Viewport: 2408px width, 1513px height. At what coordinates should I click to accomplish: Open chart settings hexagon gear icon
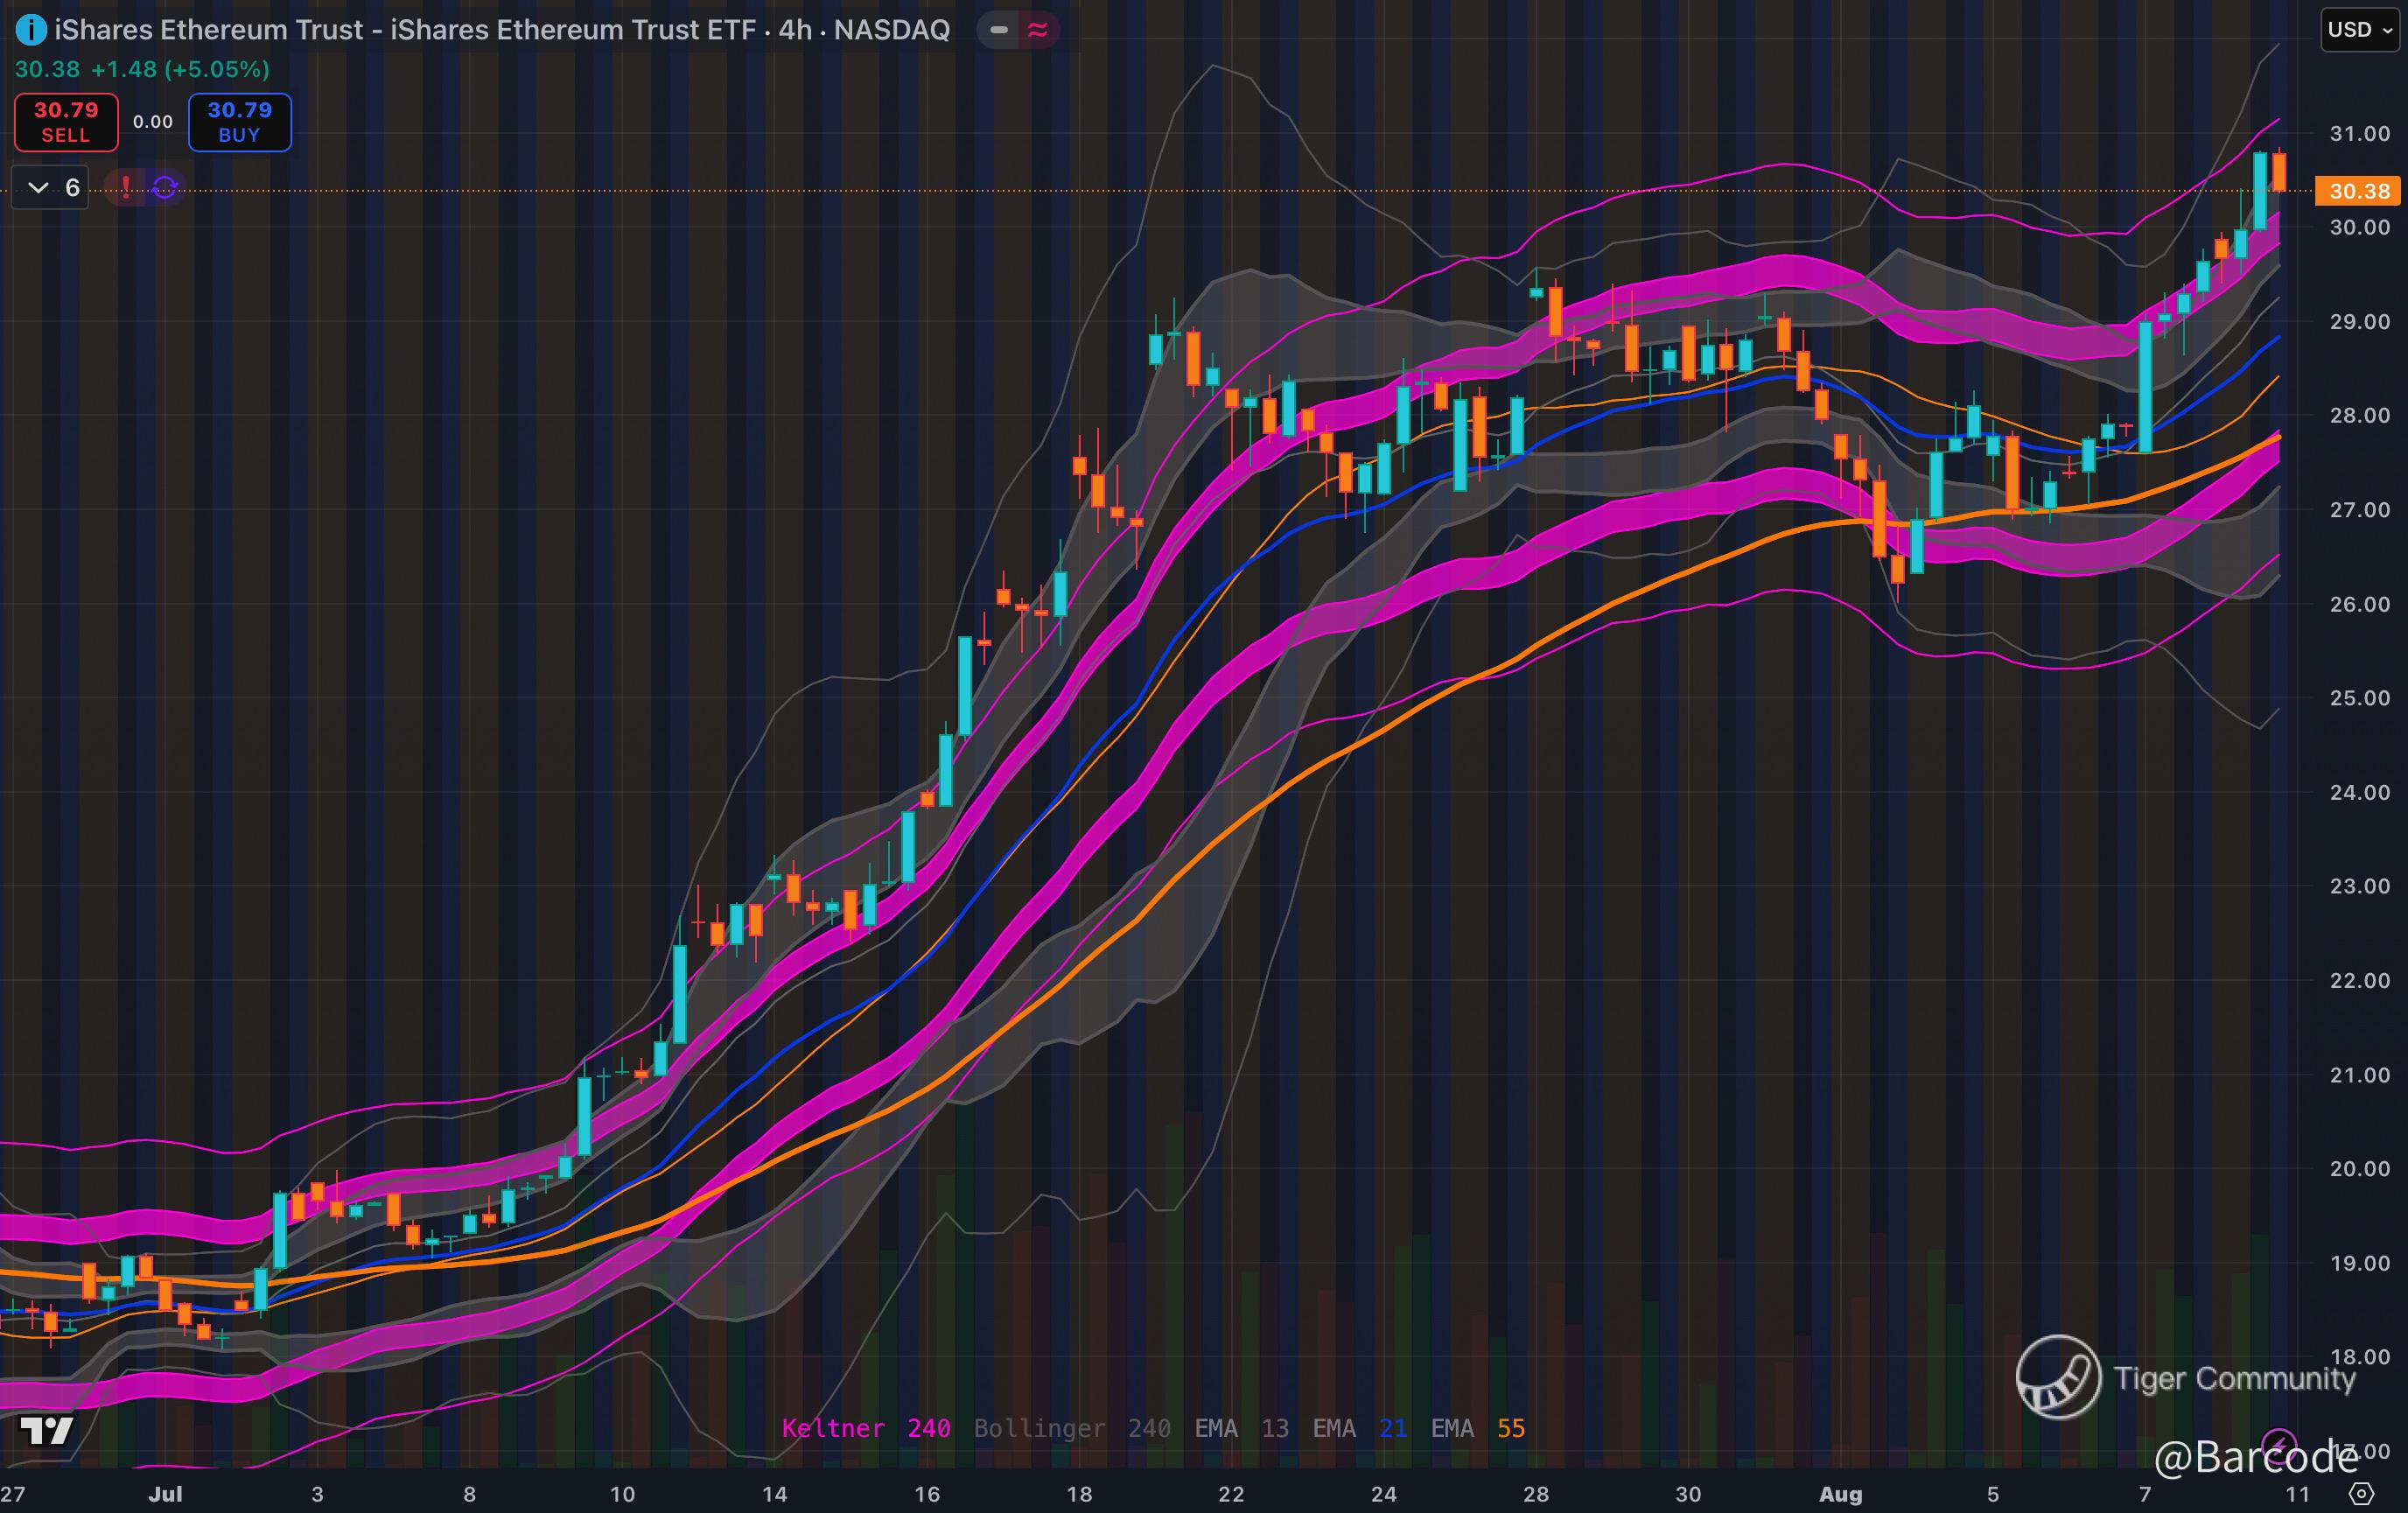[2361, 1494]
